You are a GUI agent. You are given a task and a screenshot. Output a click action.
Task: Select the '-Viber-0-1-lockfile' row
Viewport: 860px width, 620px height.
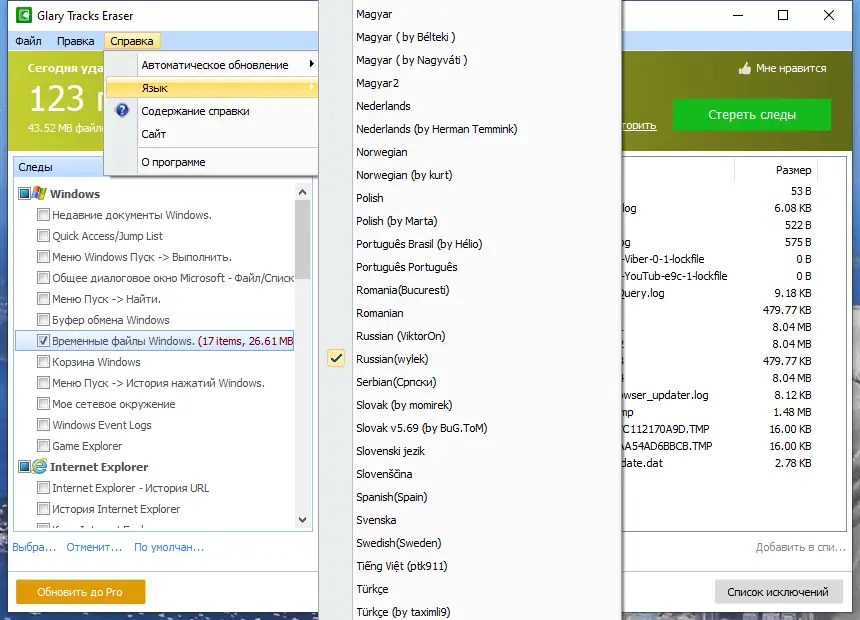(x=664, y=259)
